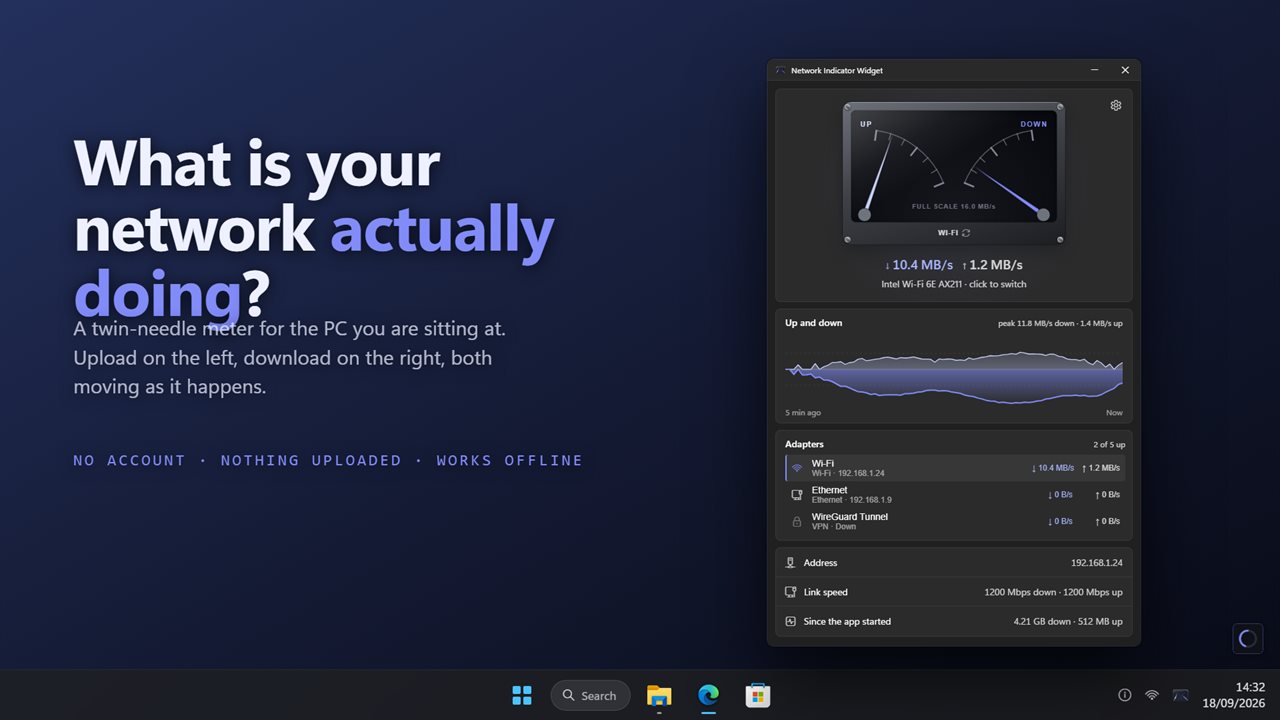Click the Network Indicator Widget title bar icon
The height and width of the screenshot is (720, 1280).
point(781,71)
